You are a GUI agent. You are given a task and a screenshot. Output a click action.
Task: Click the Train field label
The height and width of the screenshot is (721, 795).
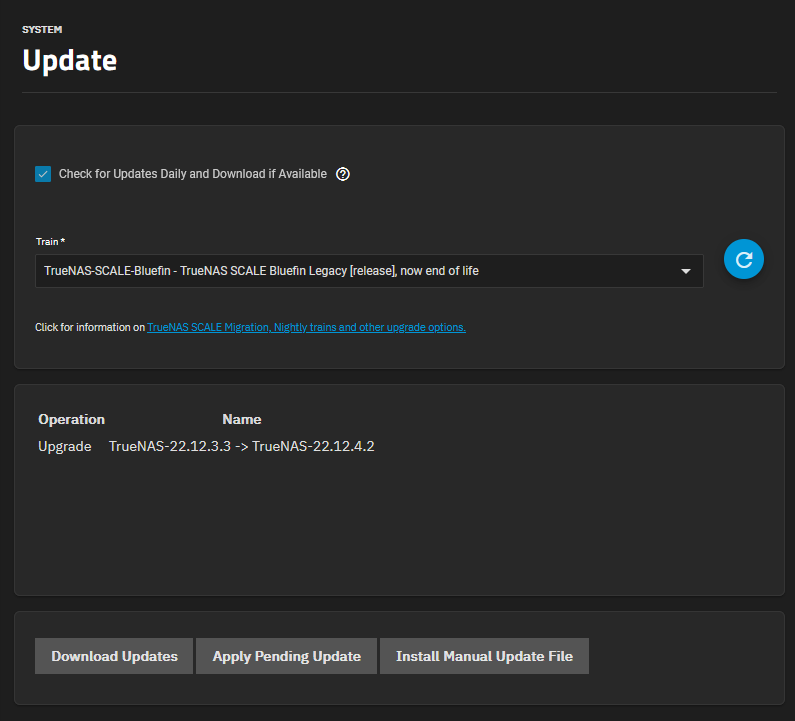coord(50,242)
